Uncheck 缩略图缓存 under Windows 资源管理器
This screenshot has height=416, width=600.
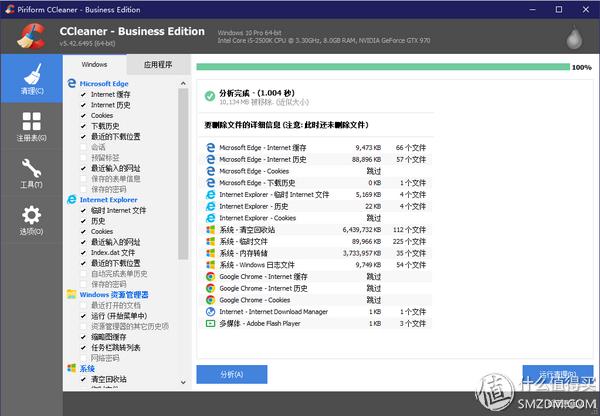pyautogui.click(x=83, y=337)
